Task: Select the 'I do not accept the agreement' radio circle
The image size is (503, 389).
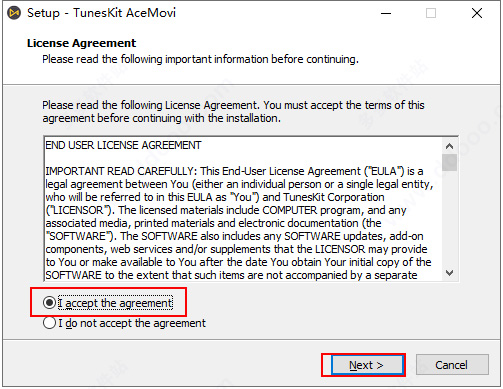Action: coord(49,323)
